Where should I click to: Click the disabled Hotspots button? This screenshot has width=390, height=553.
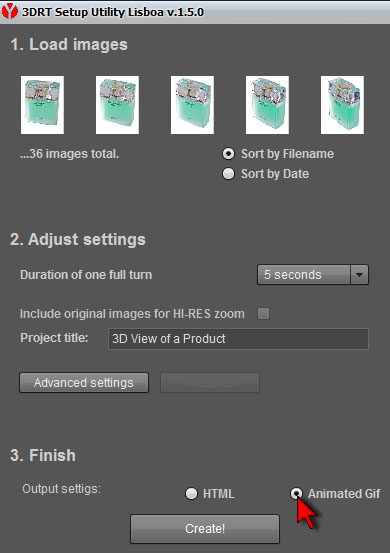tap(210, 383)
